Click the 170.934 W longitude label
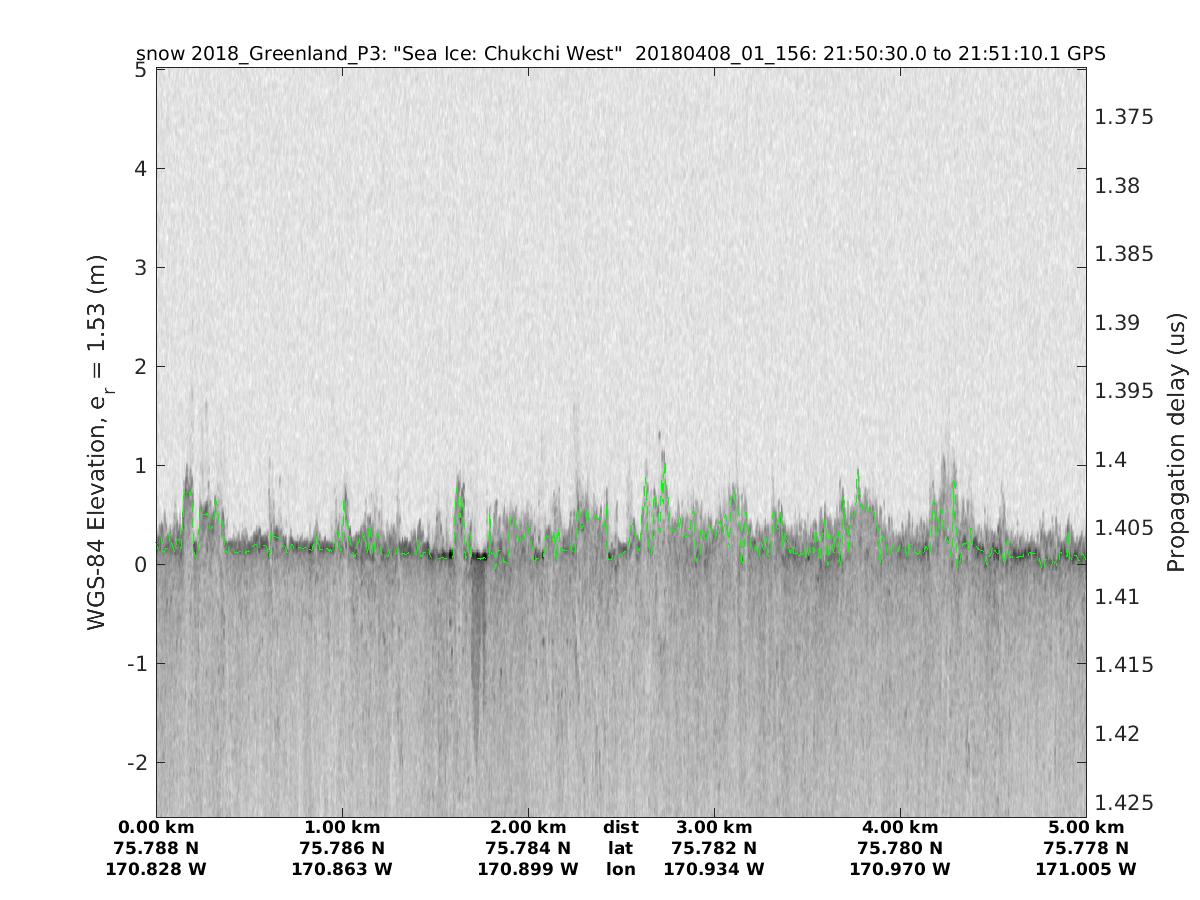1200x900 pixels. pyautogui.click(x=714, y=869)
